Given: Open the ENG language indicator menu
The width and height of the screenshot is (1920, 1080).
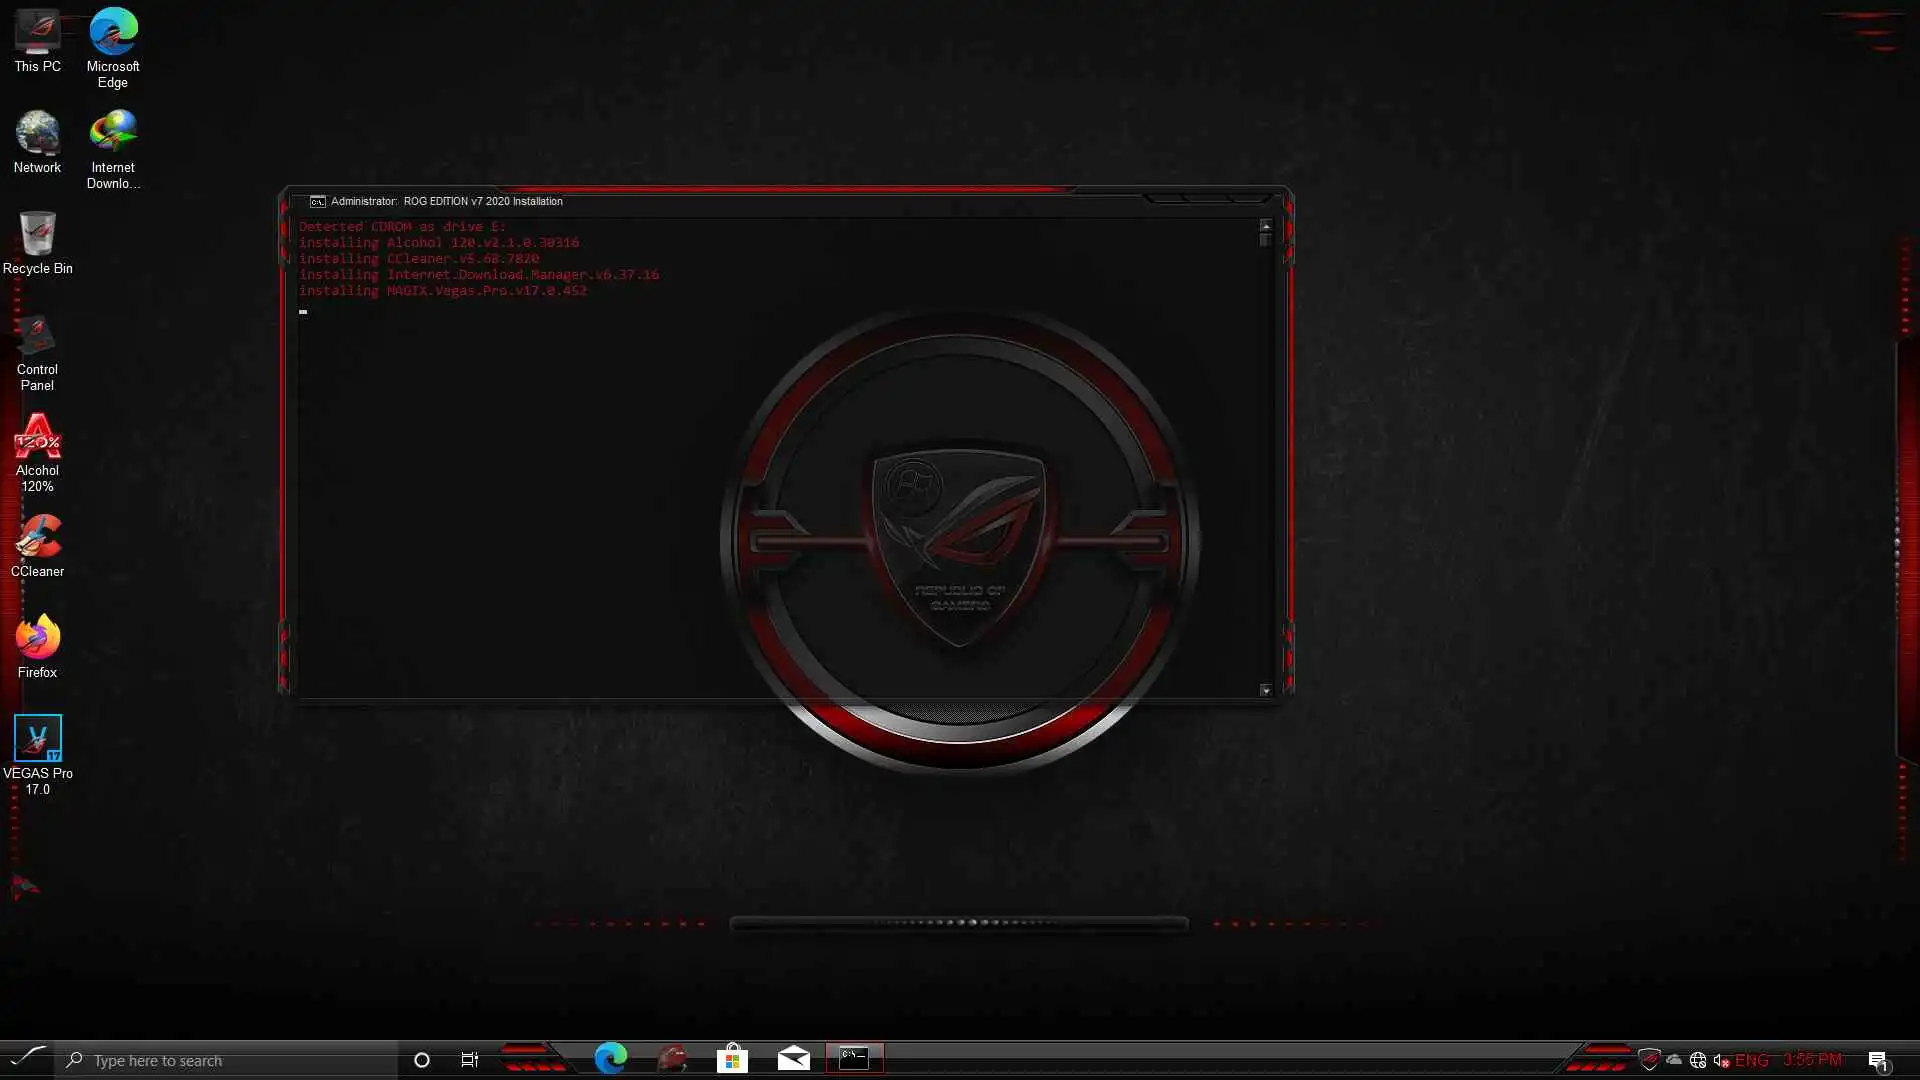Looking at the screenshot, I should 1751,1060.
